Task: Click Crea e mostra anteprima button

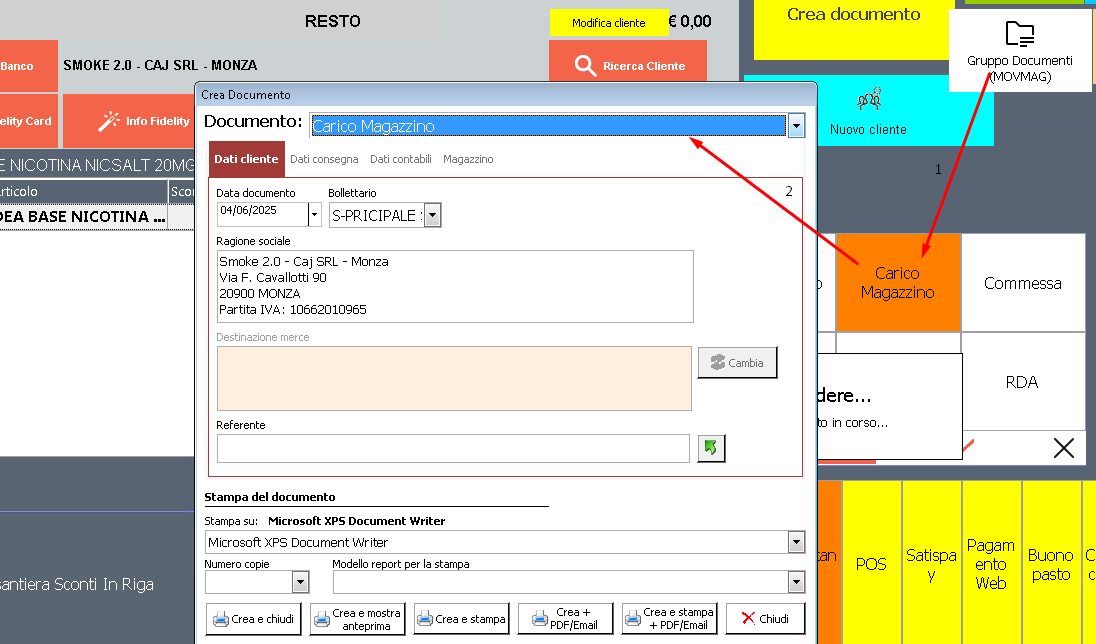Action: click(357, 619)
